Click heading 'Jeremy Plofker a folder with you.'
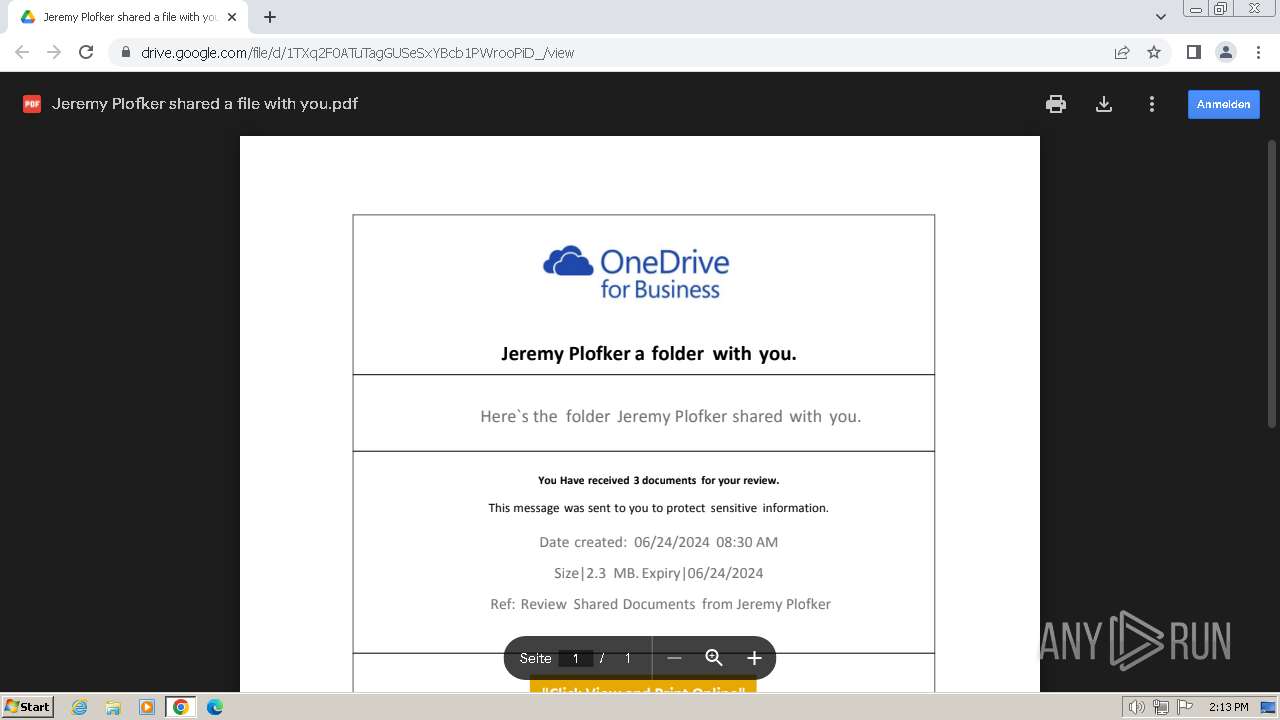The height and width of the screenshot is (720, 1280). coord(648,353)
